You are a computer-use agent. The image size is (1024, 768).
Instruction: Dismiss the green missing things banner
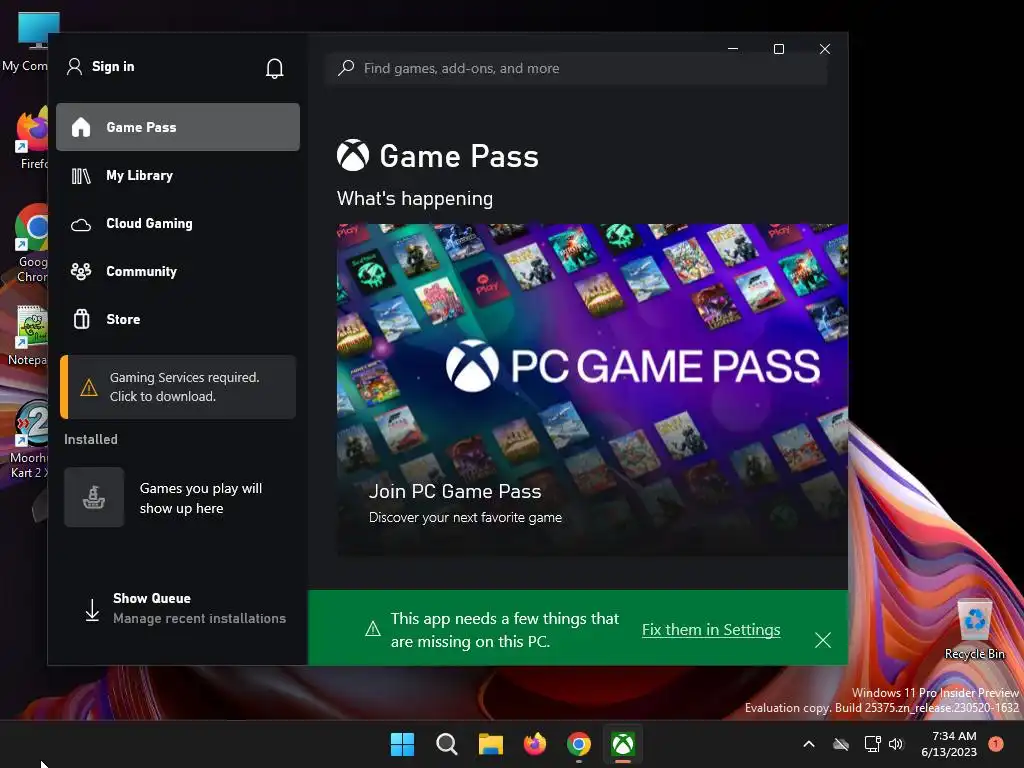[x=823, y=640]
